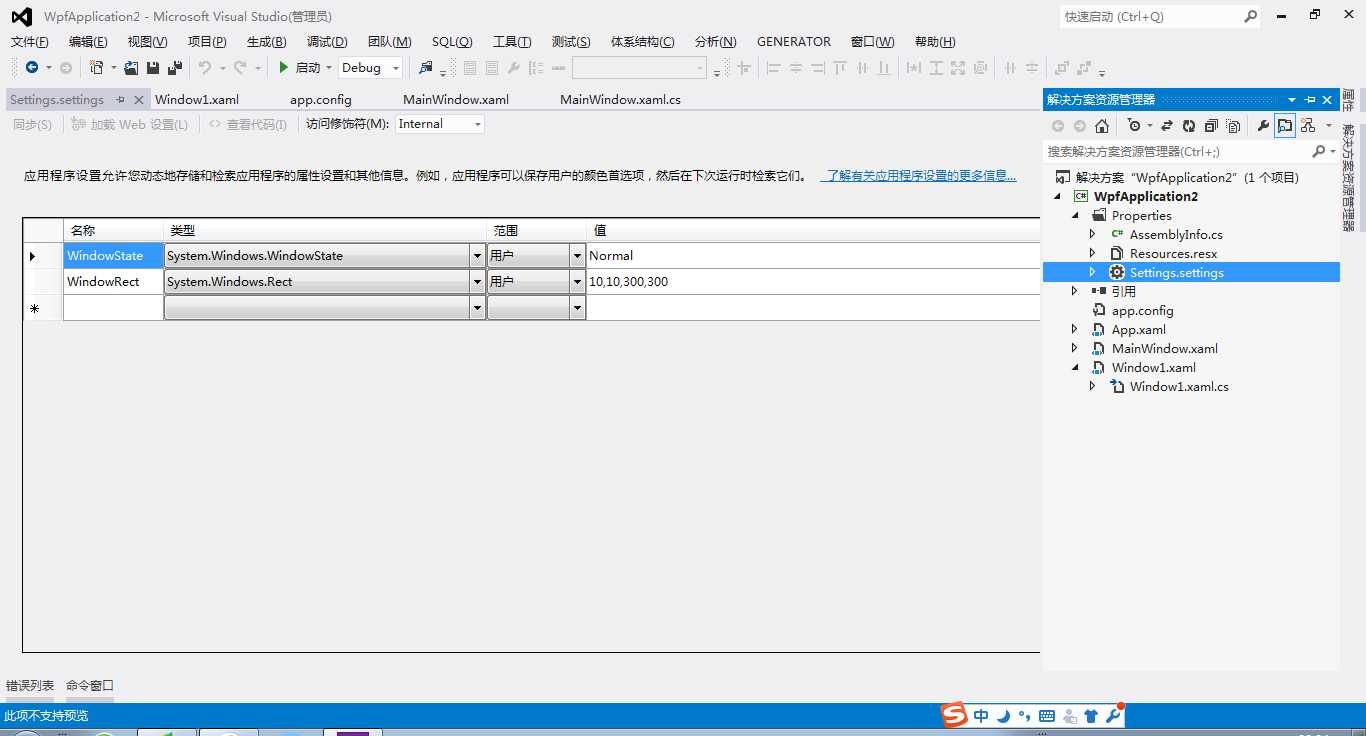Click the Navigate Backward toolbar arrow

point(32,68)
